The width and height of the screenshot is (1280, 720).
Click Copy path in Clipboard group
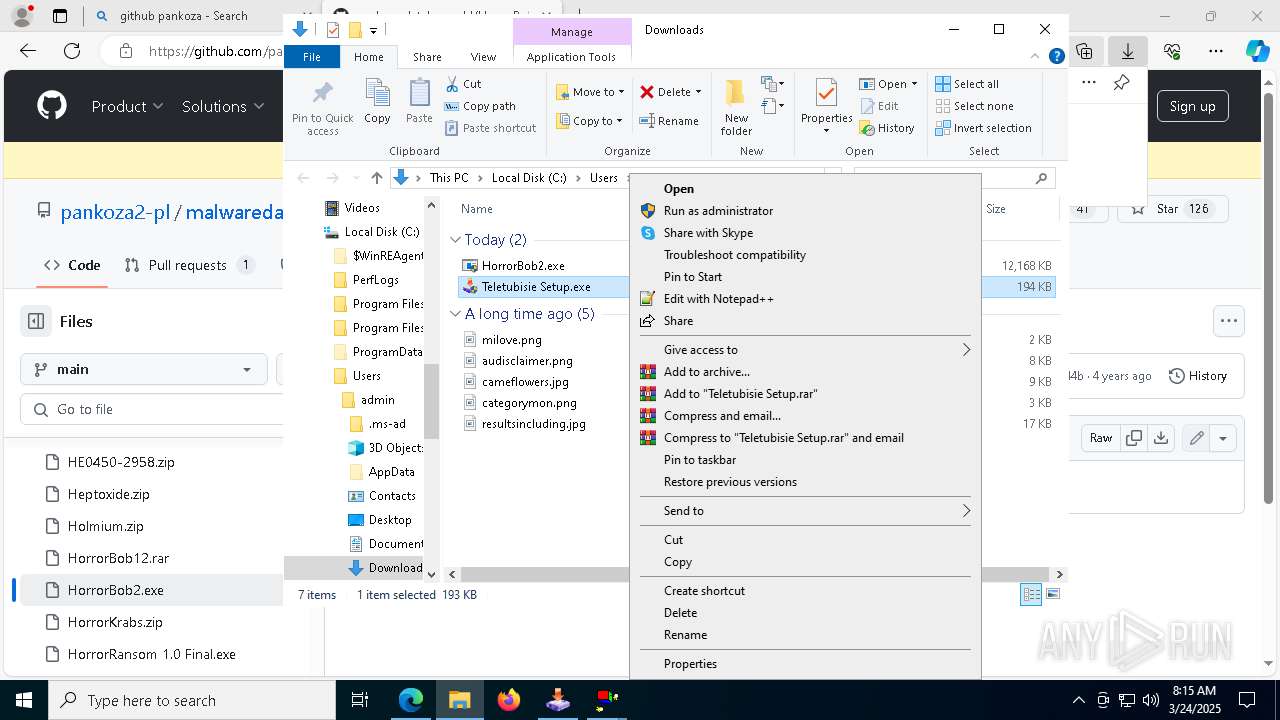[480, 106]
